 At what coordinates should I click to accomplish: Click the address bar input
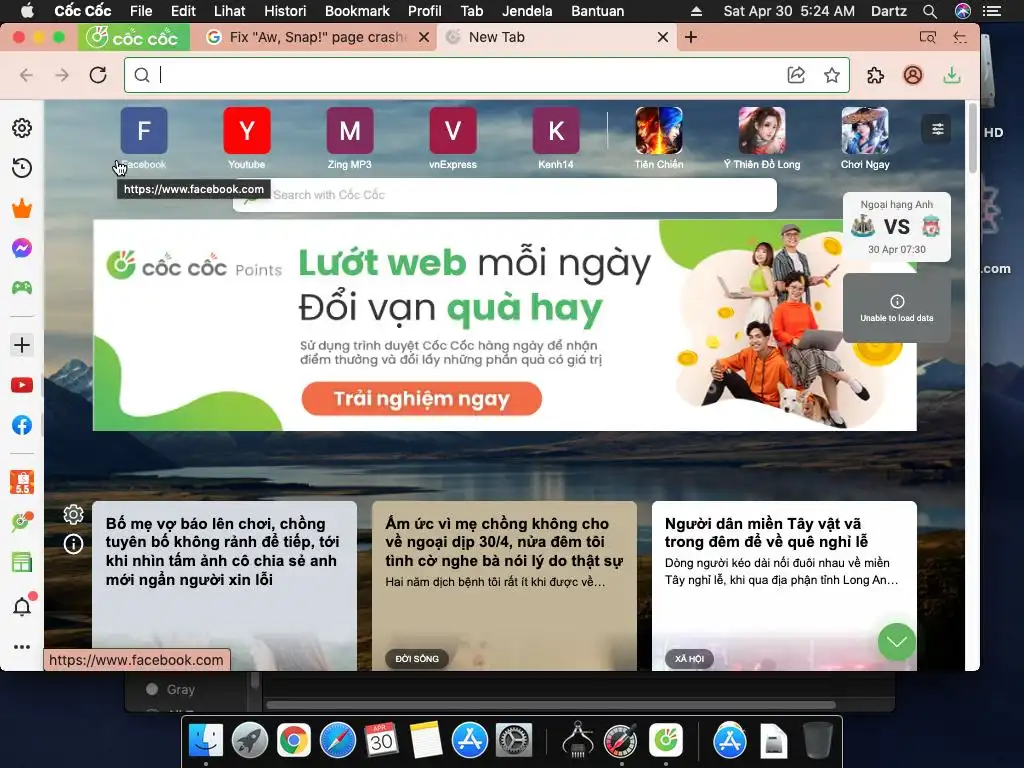(470, 75)
